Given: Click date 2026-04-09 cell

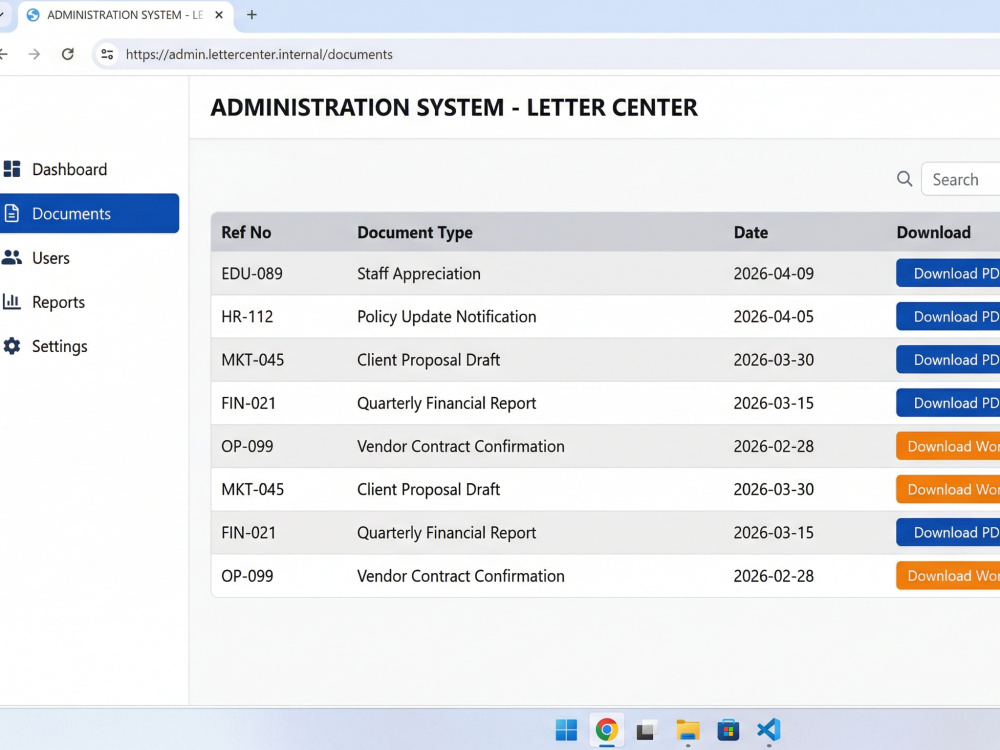Looking at the screenshot, I should (774, 274).
